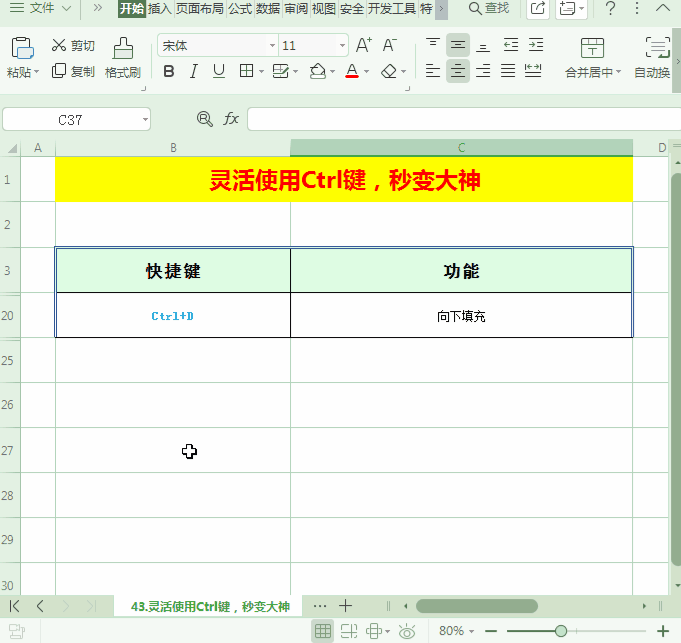
Task: Expand fill color dropdown arrow
Action: point(333,72)
